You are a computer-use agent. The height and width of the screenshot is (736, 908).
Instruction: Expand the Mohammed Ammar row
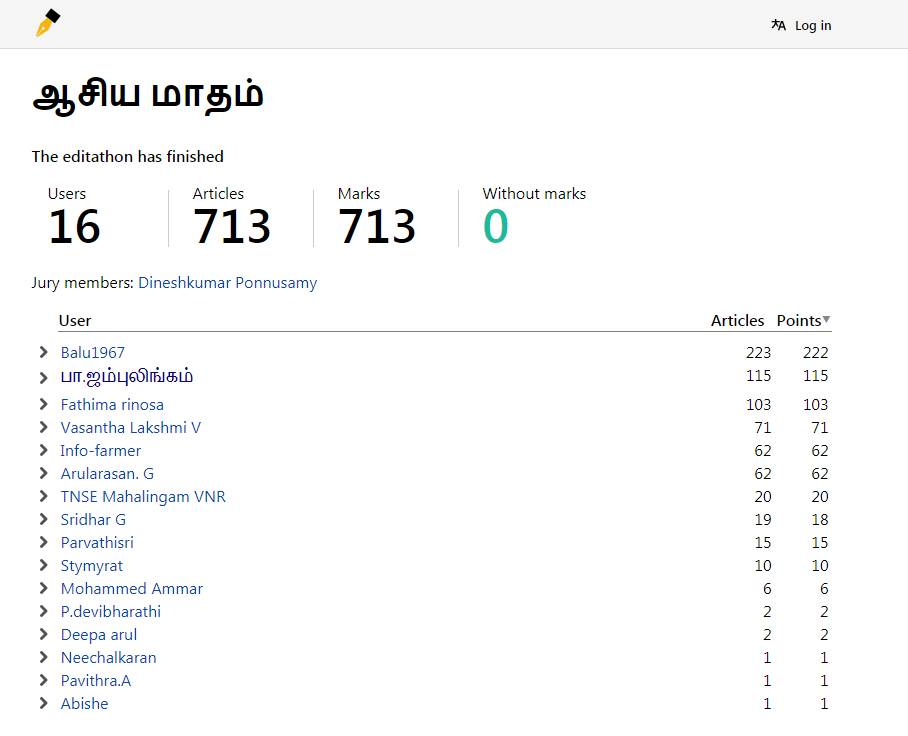click(43, 588)
